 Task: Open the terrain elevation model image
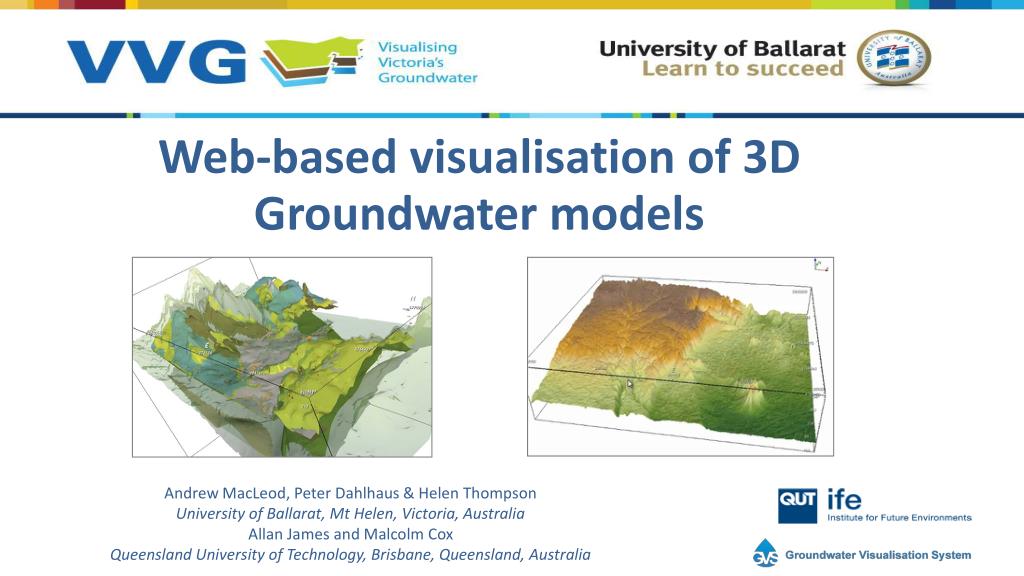tap(680, 357)
